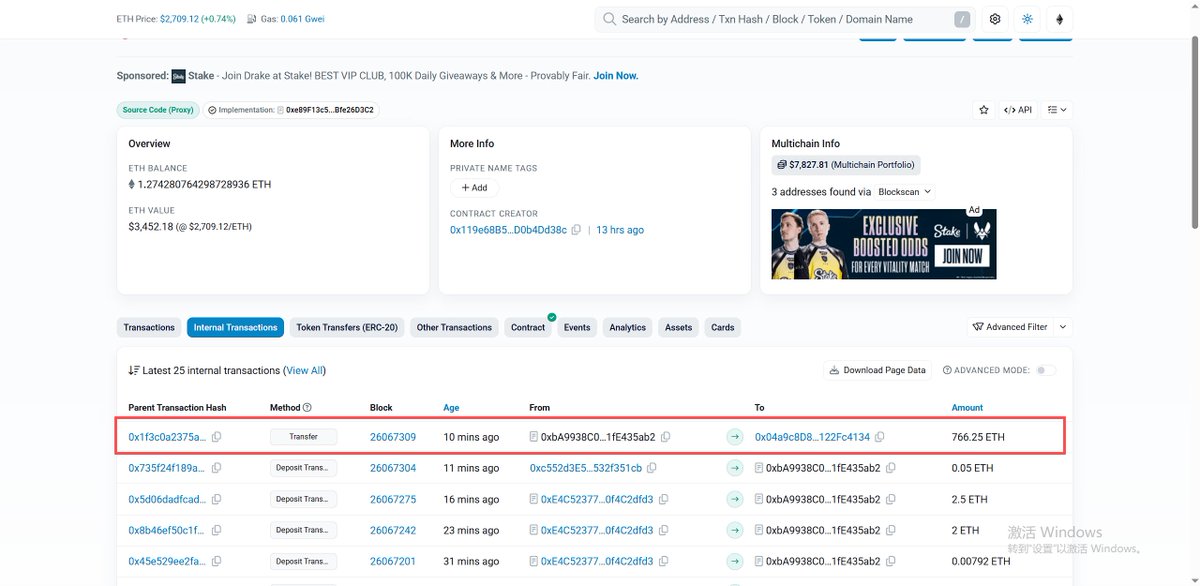Image resolution: width=1200 pixels, height=586 pixels.
Task: Click the Advanced Filter button
Action: click(x=1010, y=327)
